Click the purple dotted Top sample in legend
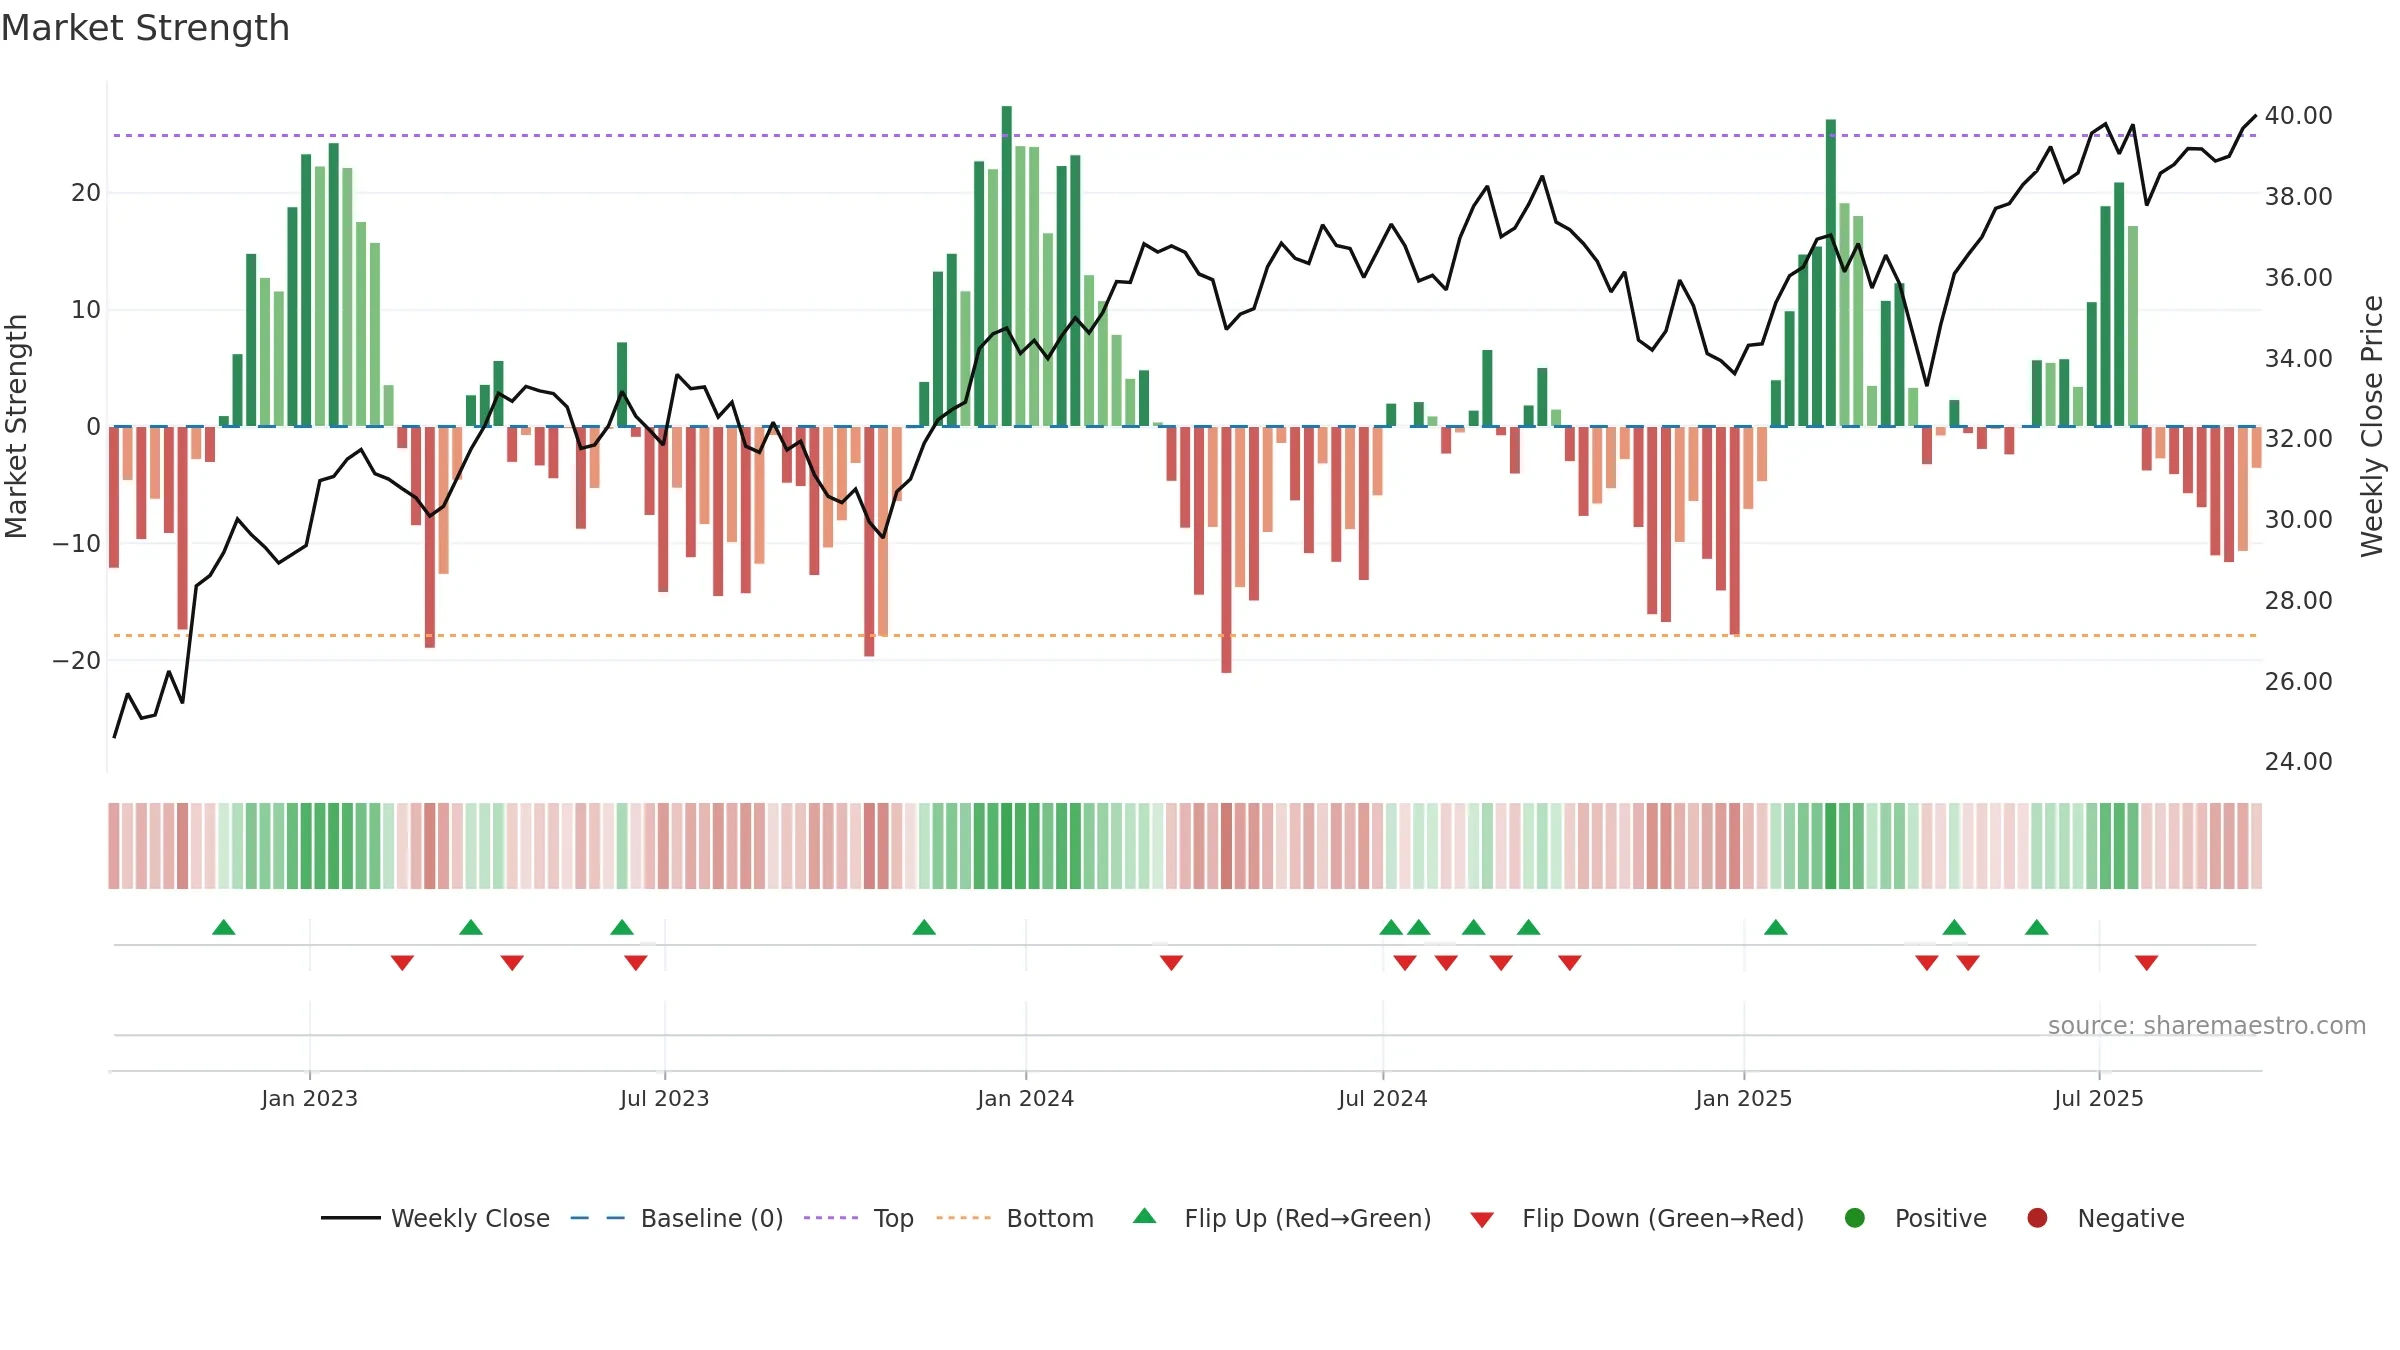 [831, 1218]
